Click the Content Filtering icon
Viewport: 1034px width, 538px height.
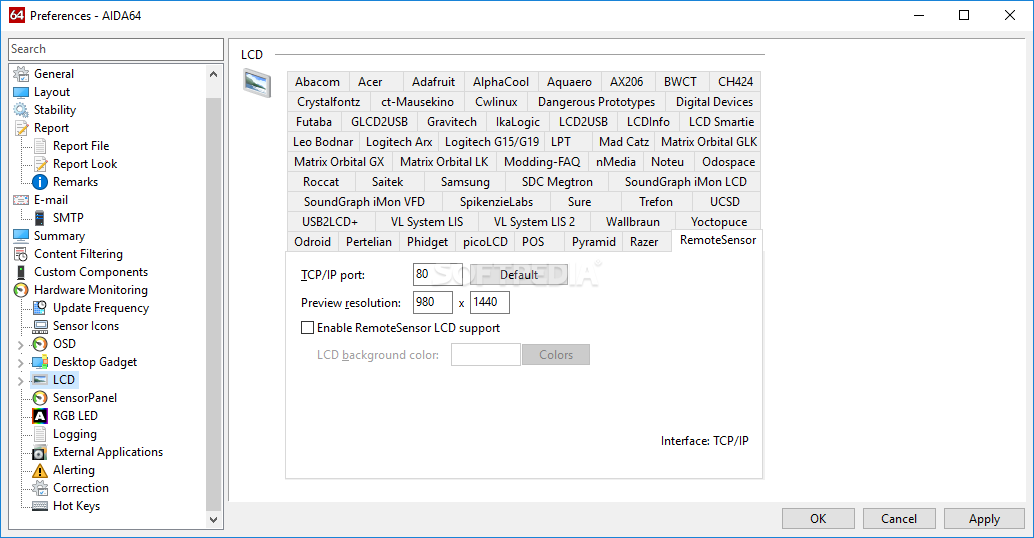21,254
